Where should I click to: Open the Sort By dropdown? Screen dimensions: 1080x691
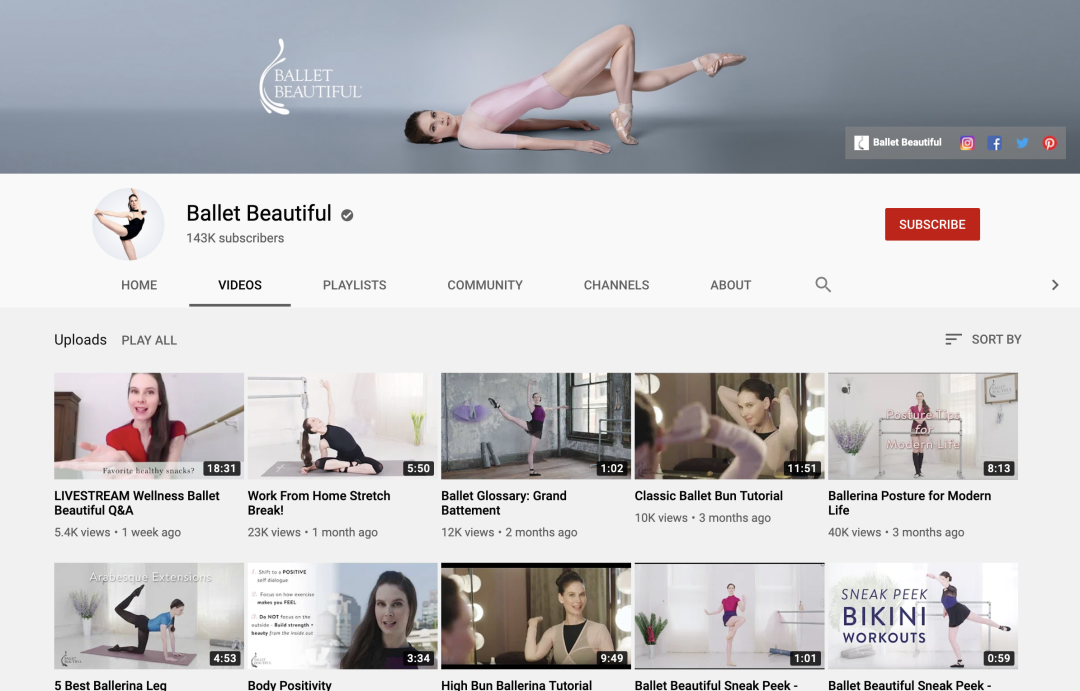pos(983,340)
